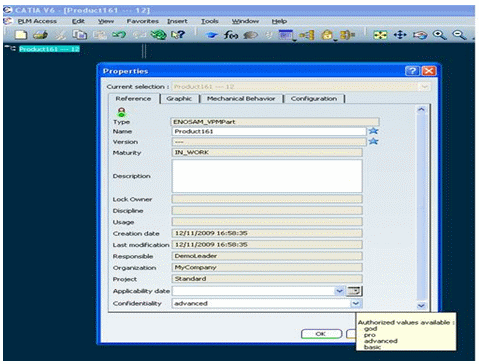The image size is (479, 364).
Task: Click the Creation date value field
Action: point(267,233)
